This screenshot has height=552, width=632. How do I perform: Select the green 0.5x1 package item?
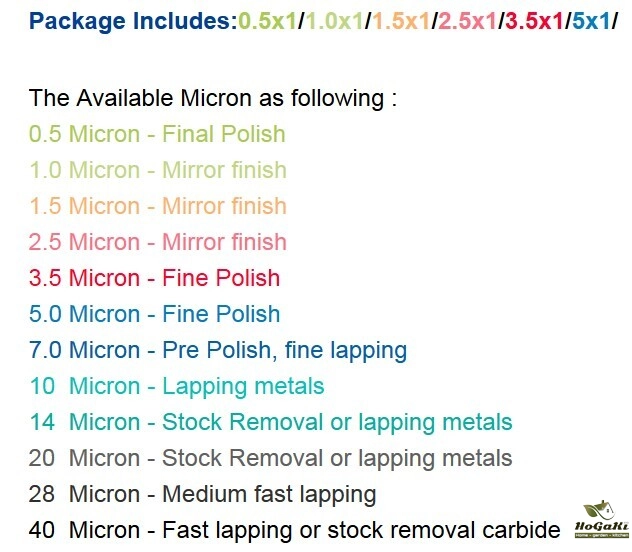point(267,19)
